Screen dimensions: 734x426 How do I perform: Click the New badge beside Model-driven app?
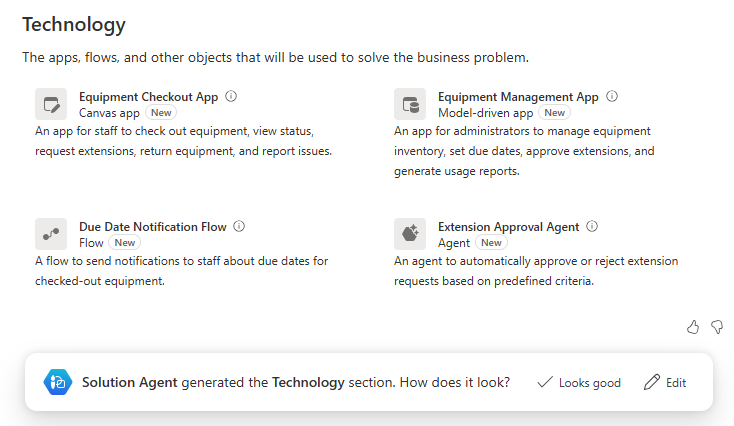554,113
